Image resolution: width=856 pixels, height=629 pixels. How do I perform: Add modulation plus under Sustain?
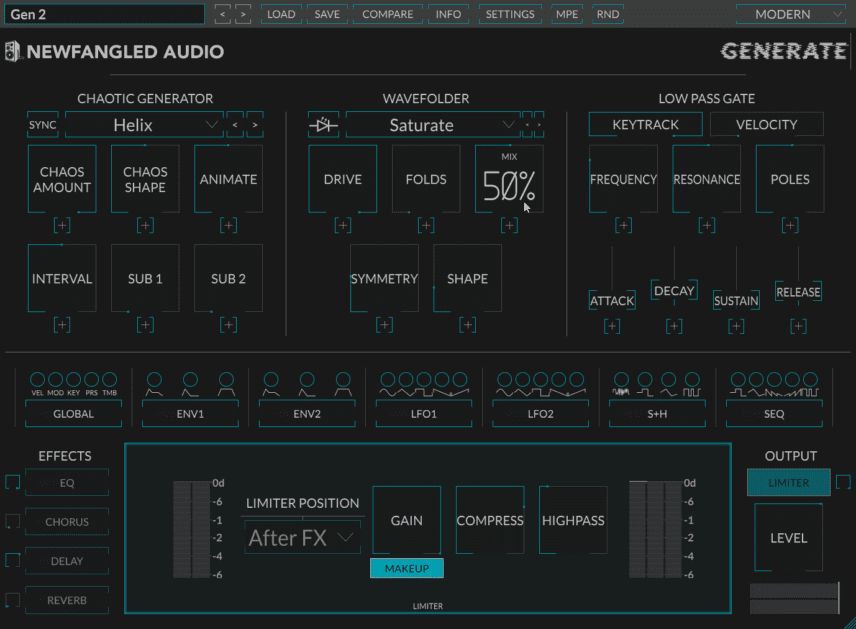[736, 326]
